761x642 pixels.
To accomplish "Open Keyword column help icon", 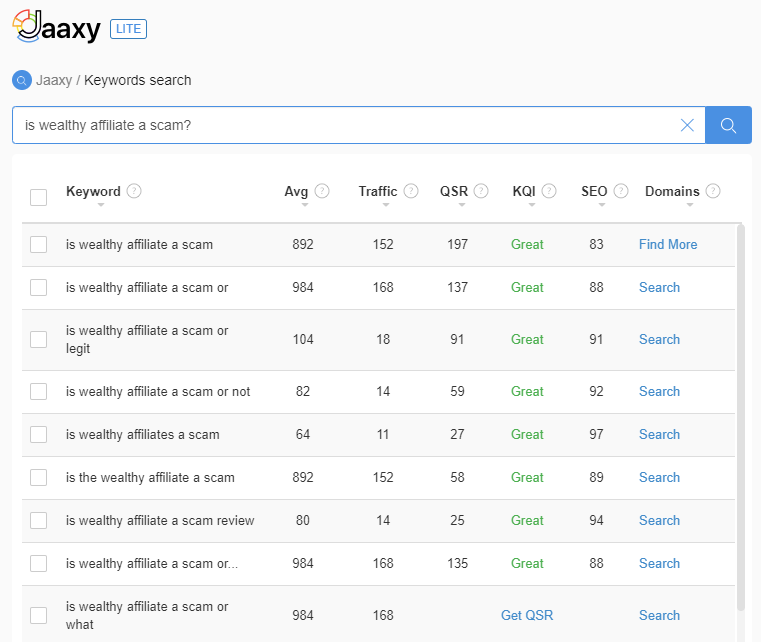I will click(x=134, y=191).
